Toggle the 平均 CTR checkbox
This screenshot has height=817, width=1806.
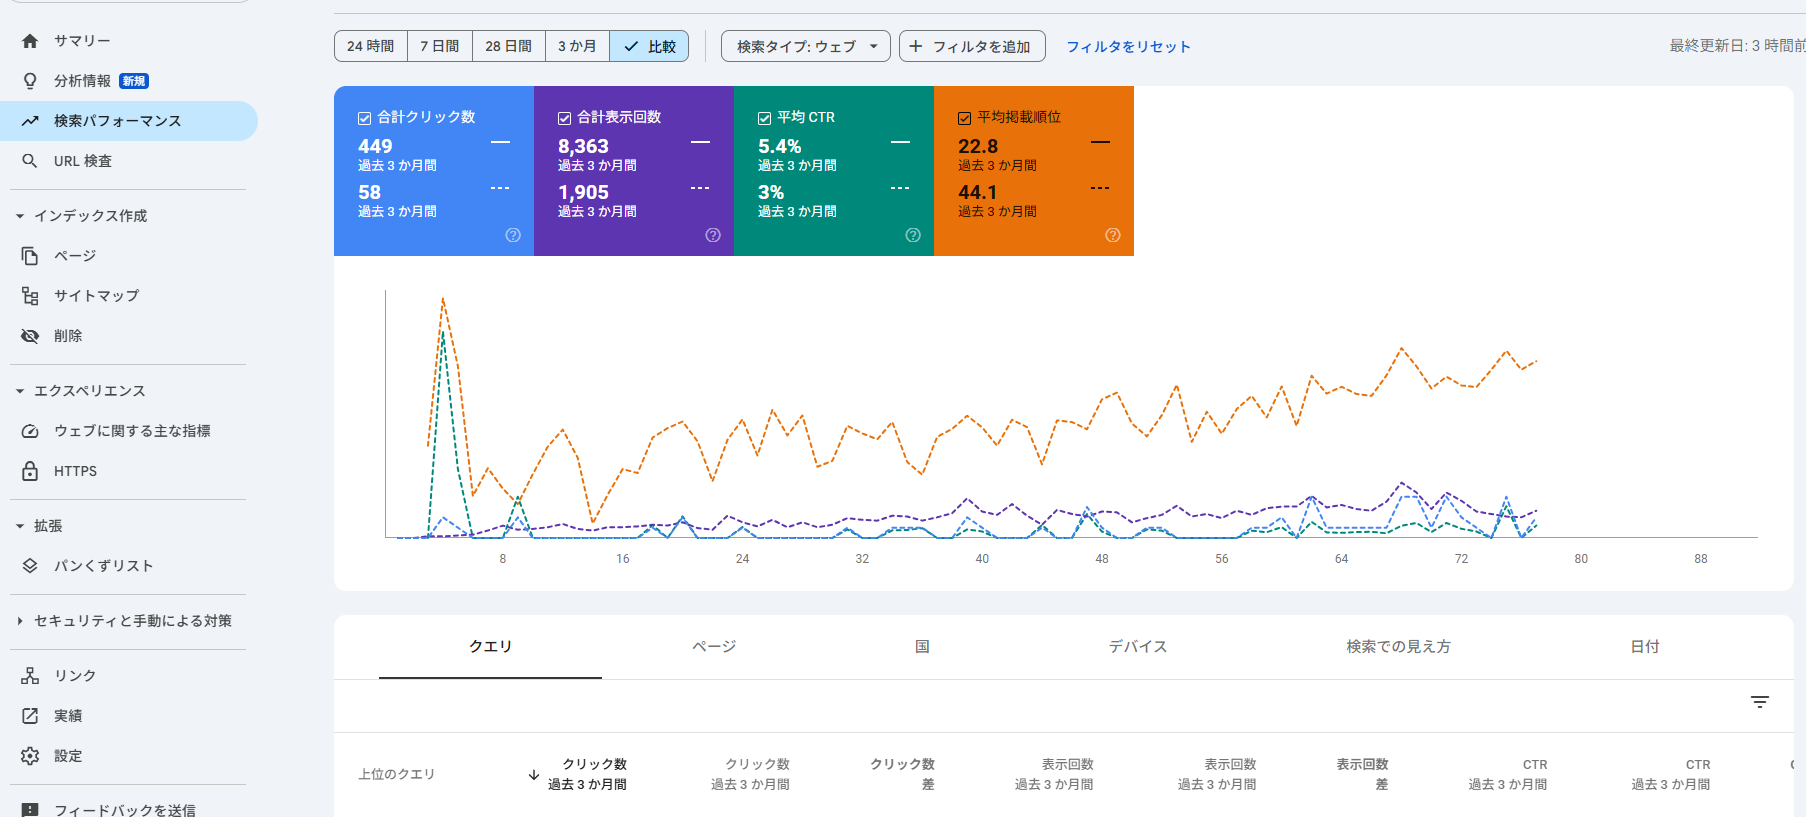765,118
